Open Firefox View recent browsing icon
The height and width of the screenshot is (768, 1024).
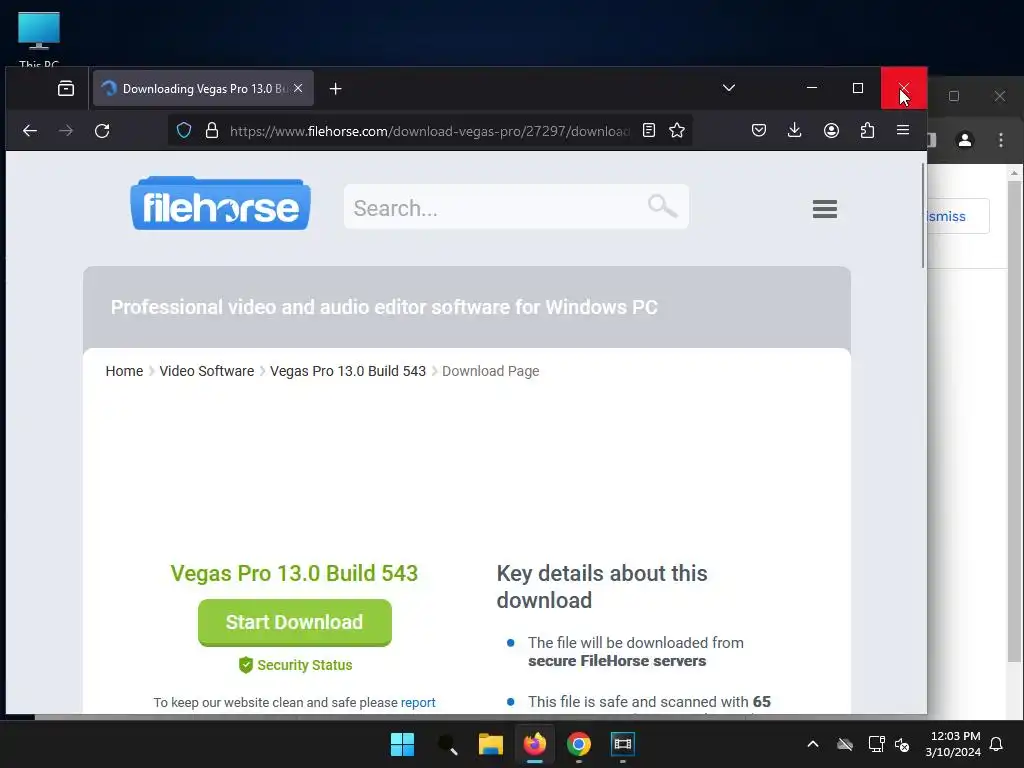(66, 88)
